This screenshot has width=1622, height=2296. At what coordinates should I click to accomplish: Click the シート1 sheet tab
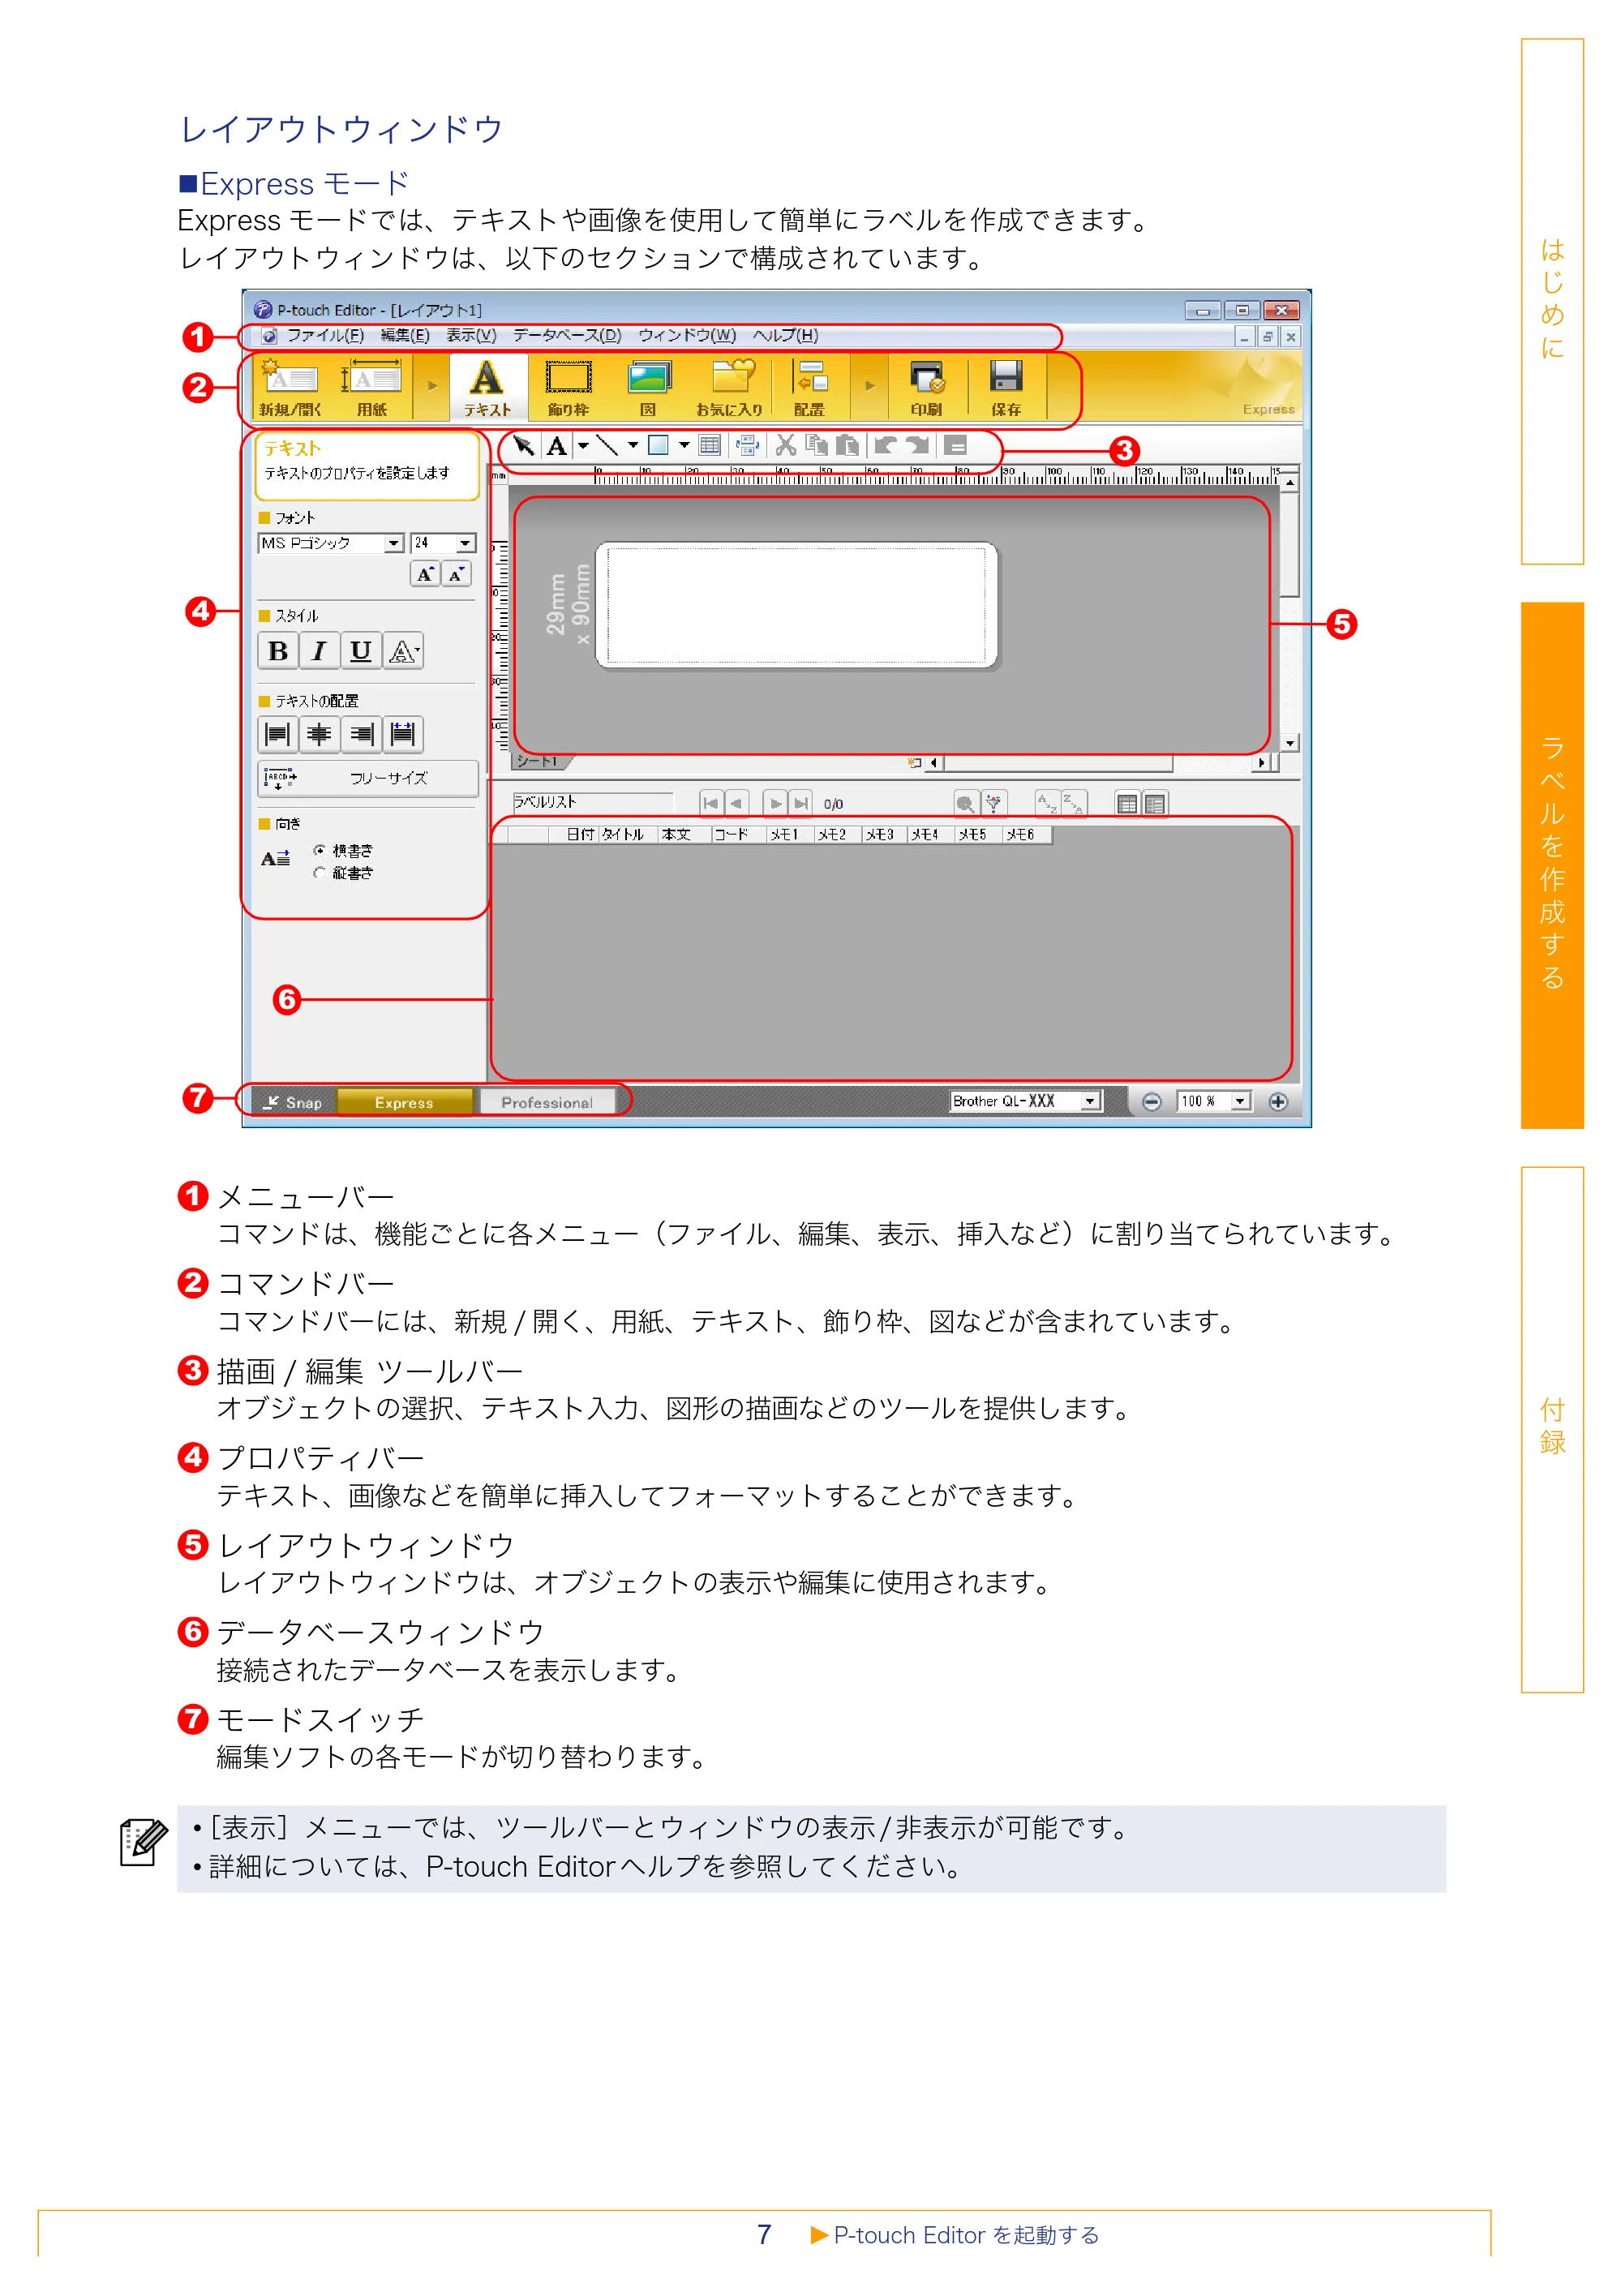click(x=540, y=762)
